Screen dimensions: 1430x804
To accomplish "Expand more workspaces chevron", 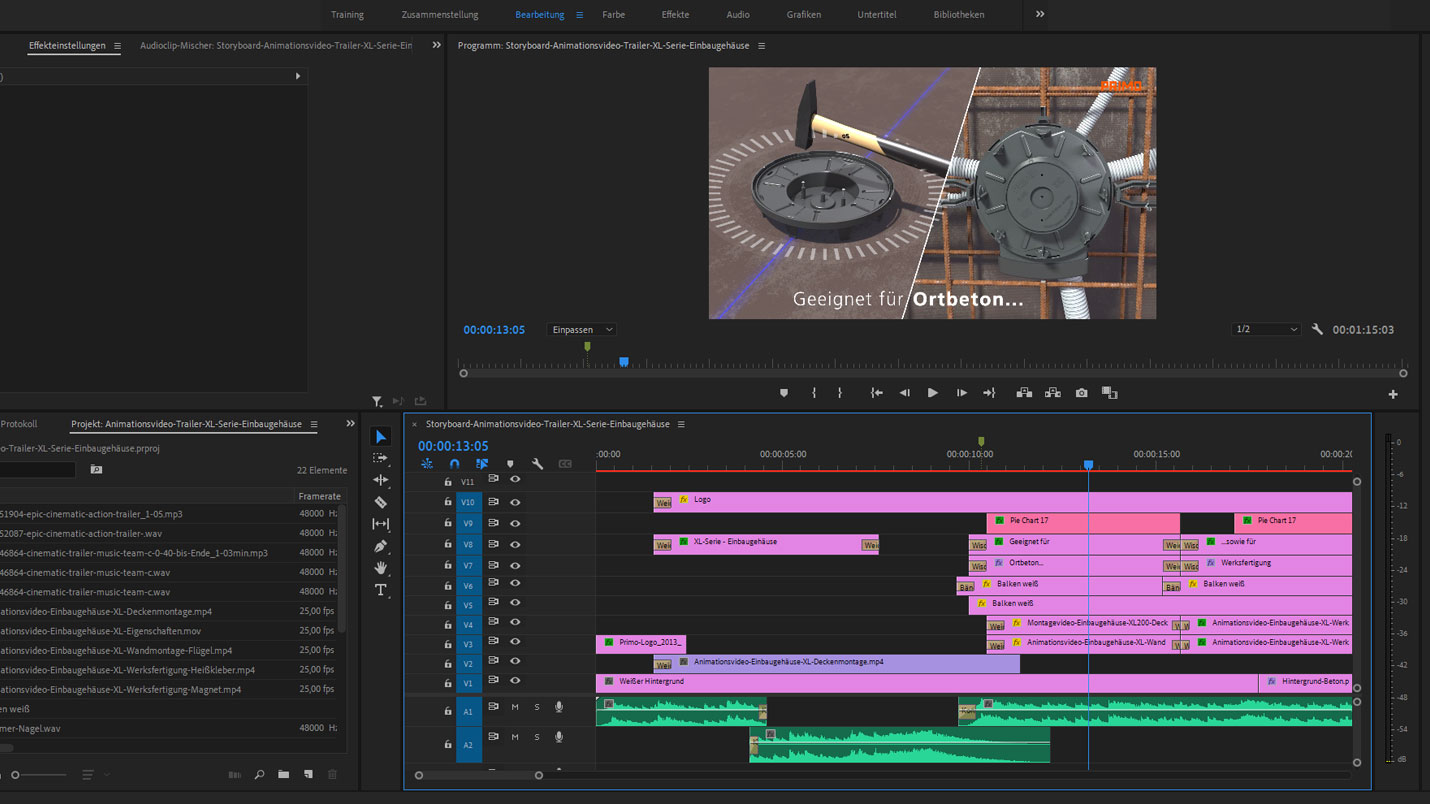I will point(1040,14).
